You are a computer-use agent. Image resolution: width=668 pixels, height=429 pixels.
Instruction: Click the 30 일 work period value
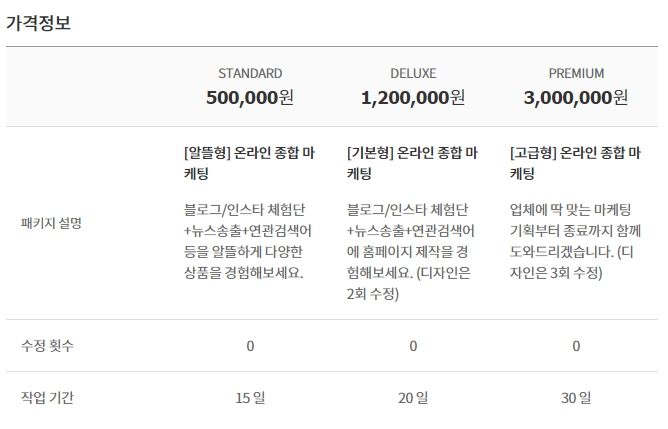point(576,398)
